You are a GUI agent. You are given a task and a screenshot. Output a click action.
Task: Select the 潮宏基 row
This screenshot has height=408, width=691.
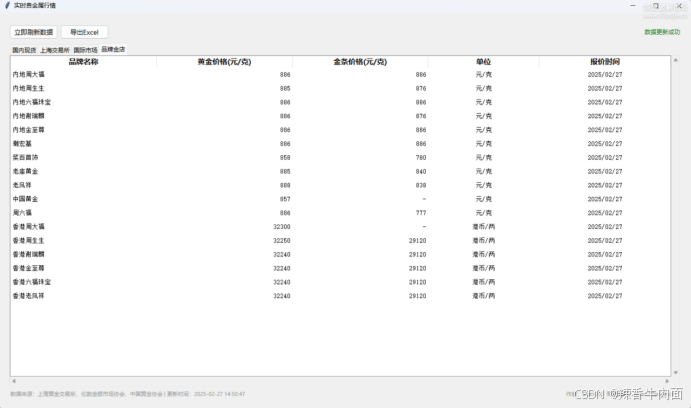pyautogui.click(x=341, y=144)
